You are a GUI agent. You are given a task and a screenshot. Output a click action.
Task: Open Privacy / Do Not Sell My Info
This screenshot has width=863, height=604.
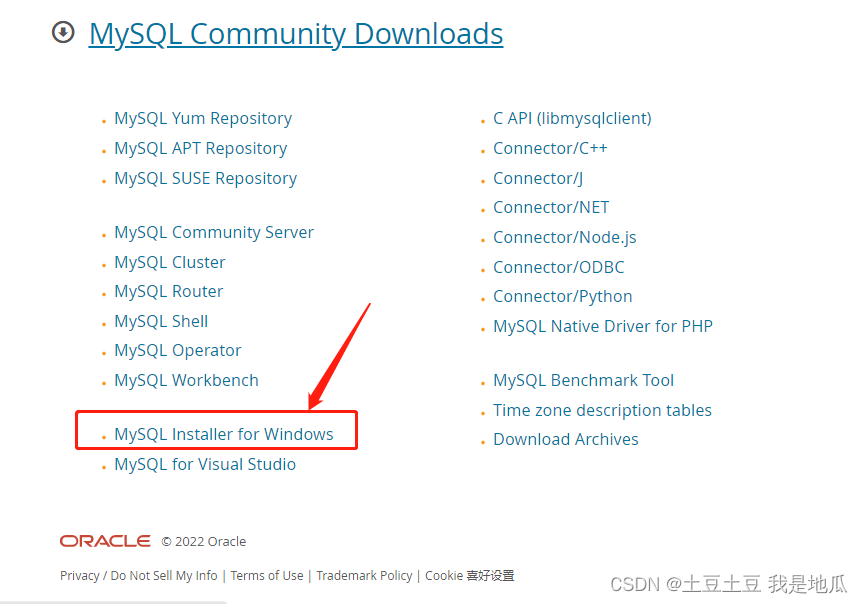(x=139, y=576)
